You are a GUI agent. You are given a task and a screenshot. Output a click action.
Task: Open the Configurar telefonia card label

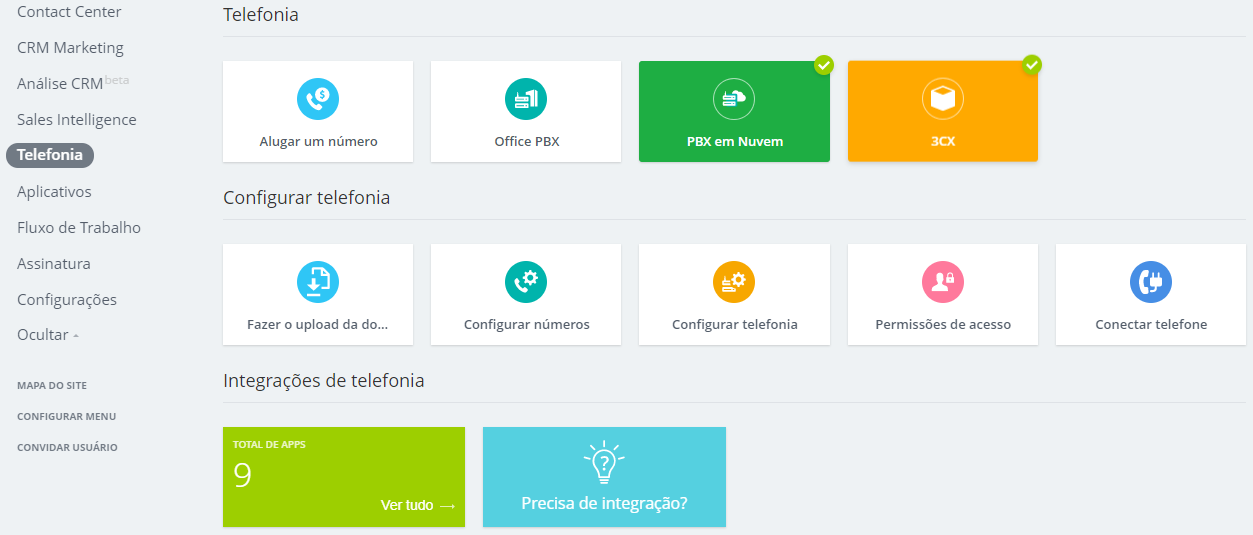(x=735, y=324)
